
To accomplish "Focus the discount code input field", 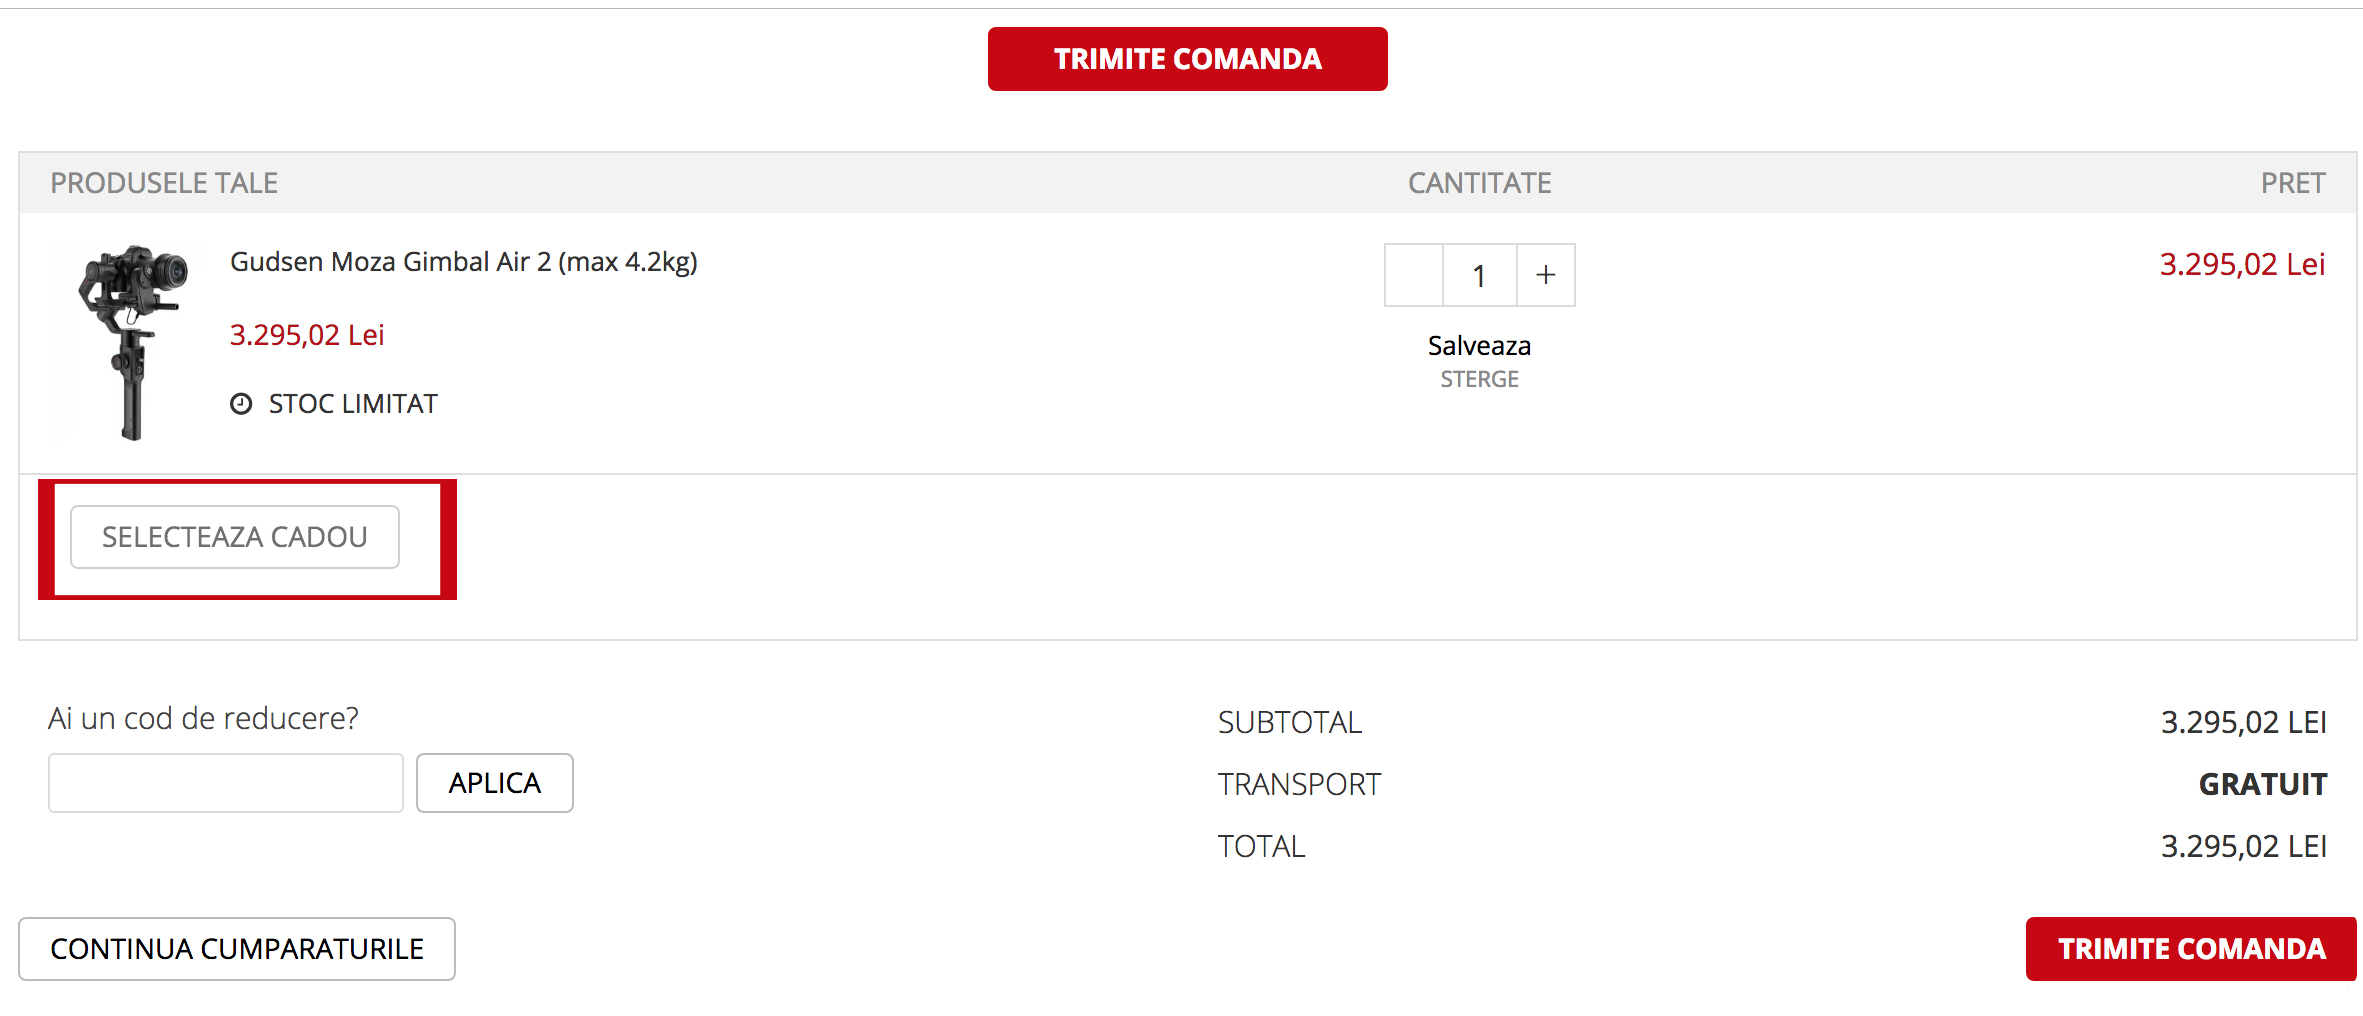I will click(x=226, y=783).
